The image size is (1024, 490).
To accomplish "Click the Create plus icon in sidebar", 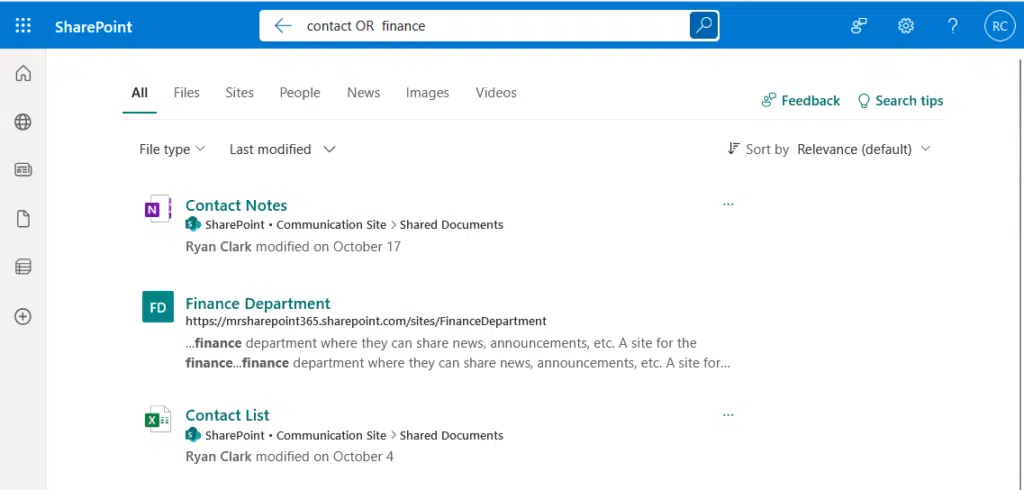I will coord(23,317).
